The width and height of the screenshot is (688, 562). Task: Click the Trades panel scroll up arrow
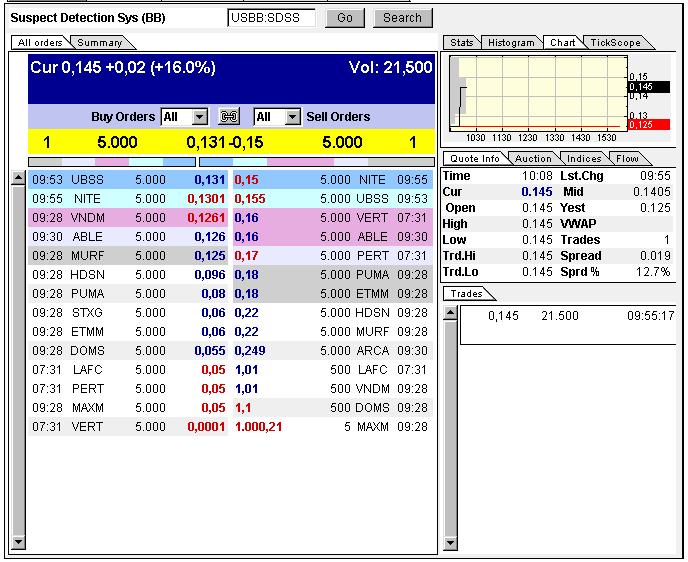click(451, 313)
